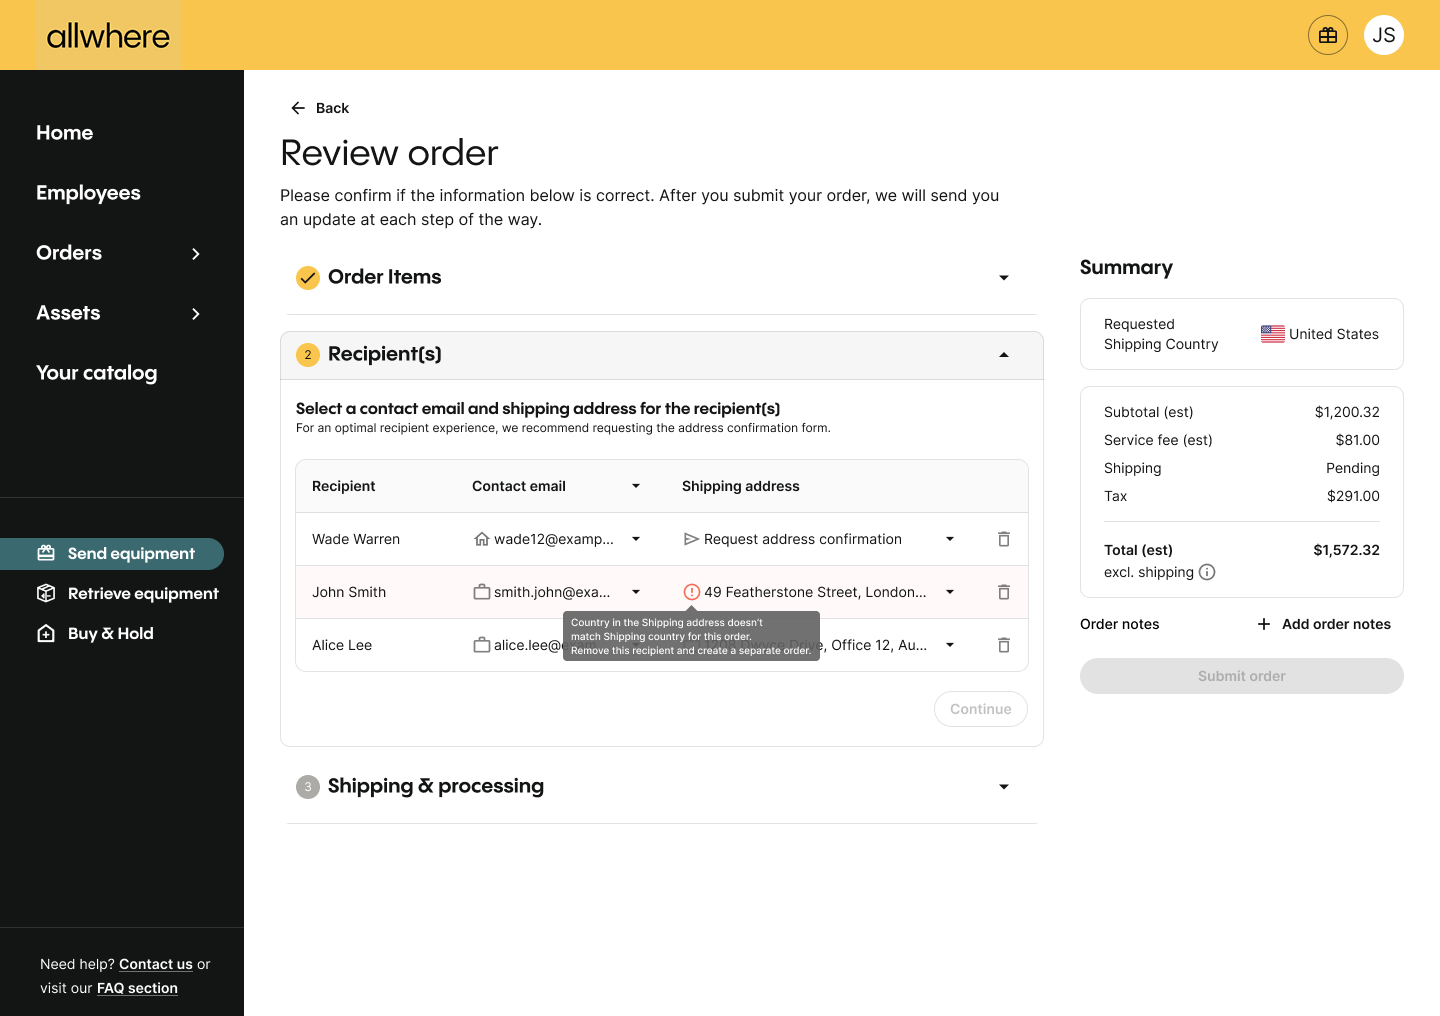The height and width of the screenshot is (1016, 1440).
Task: Click the home icon by wade12 email
Action: coord(481,539)
